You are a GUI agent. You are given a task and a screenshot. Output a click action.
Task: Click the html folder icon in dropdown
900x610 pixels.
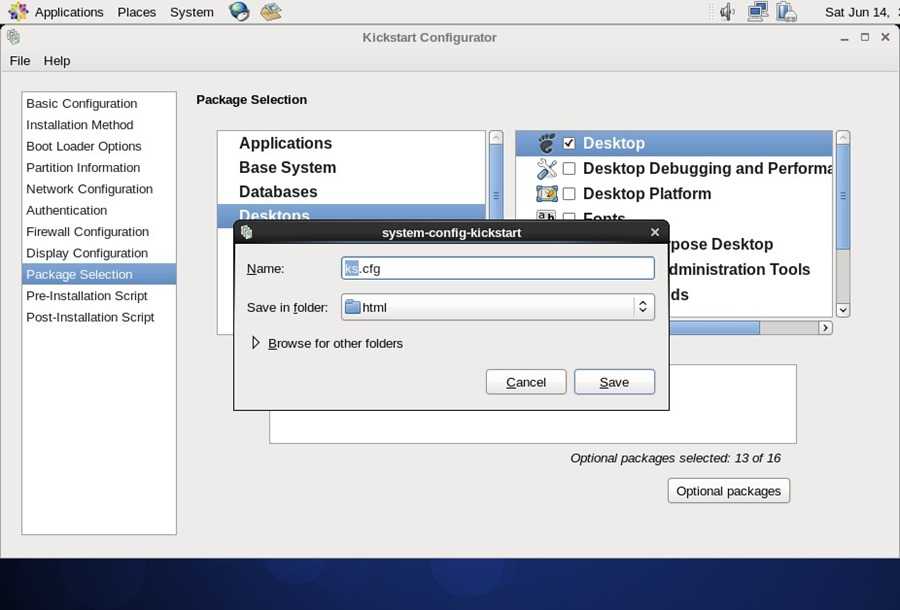click(352, 307)
